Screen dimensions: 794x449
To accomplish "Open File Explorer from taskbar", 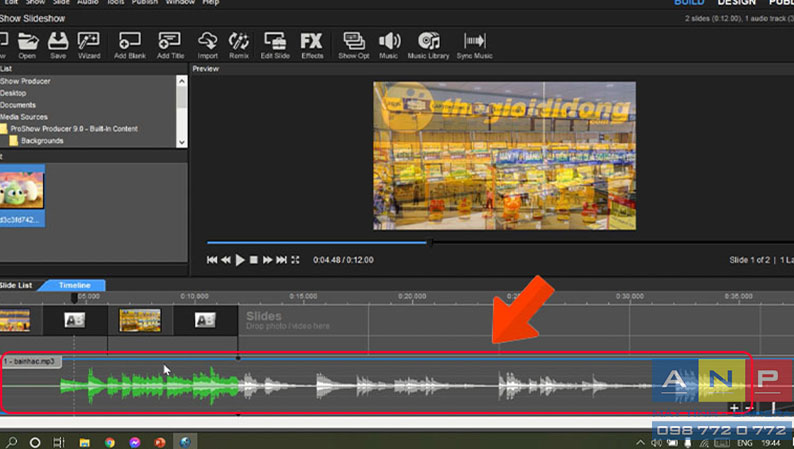I will [85, 442].
